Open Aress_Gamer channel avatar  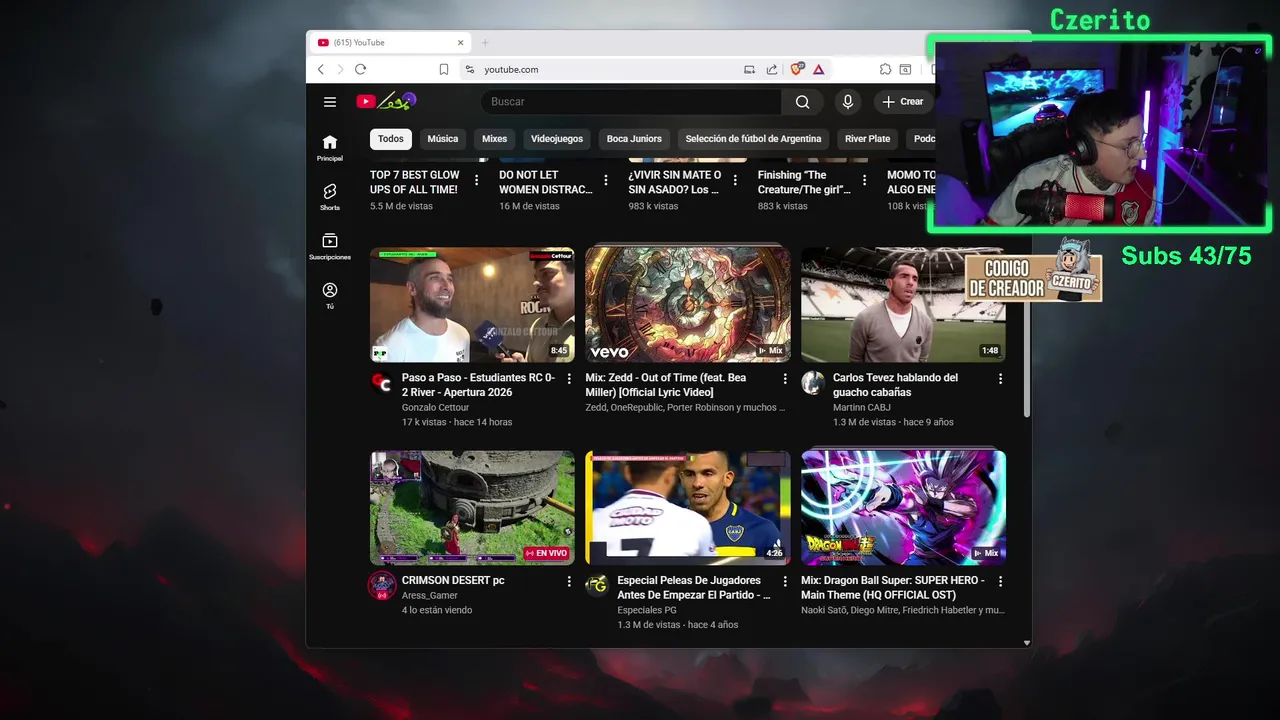click(x=381, y=586)
